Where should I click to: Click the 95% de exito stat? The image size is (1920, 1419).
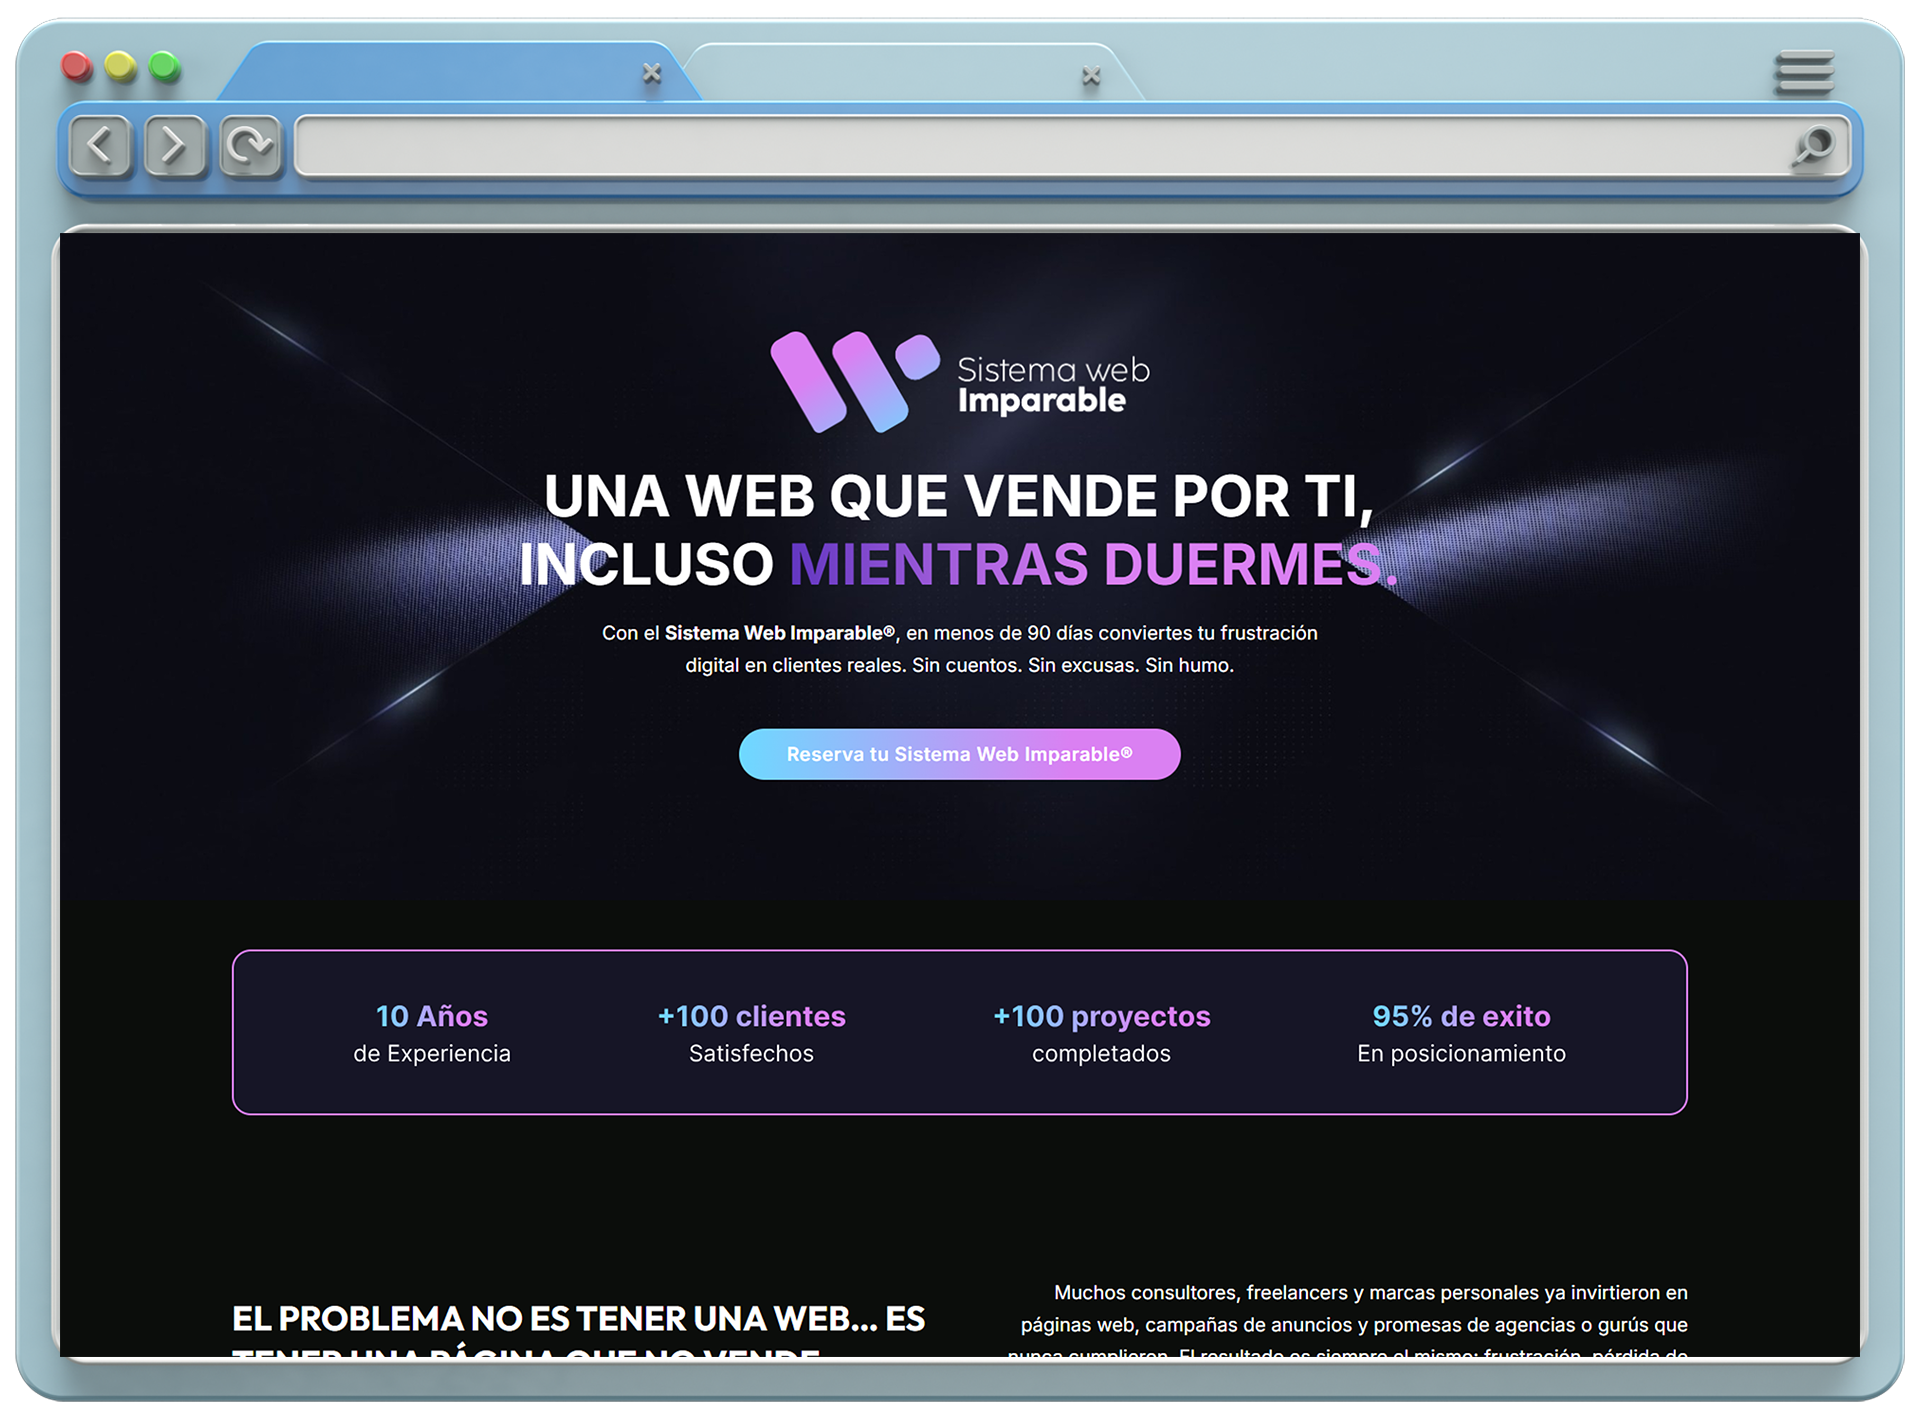click(x=1461, y=1033)
